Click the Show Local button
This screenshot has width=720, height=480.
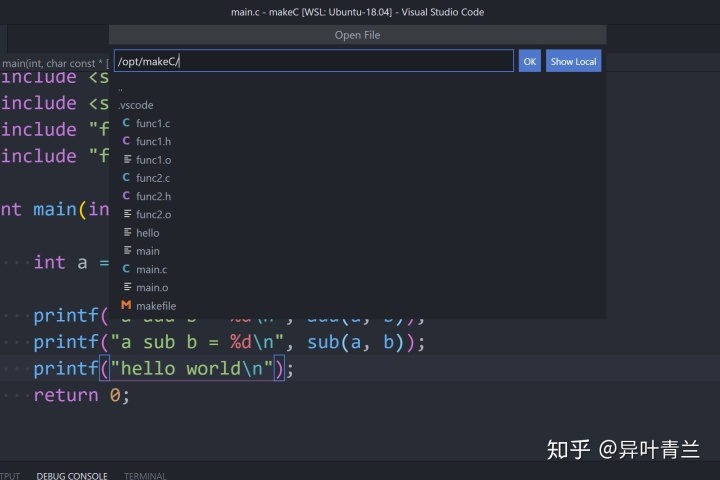573,61
